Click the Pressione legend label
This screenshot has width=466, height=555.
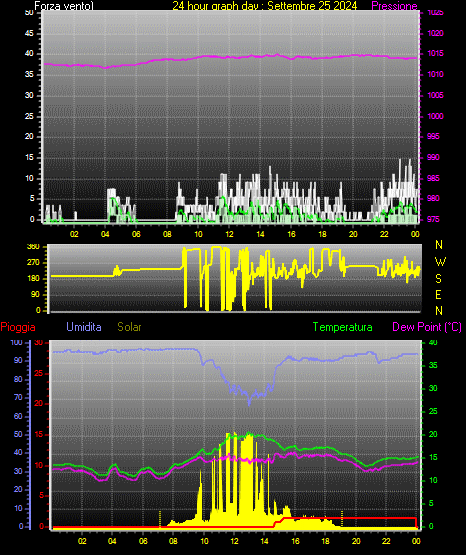click(x=394, y=6)
